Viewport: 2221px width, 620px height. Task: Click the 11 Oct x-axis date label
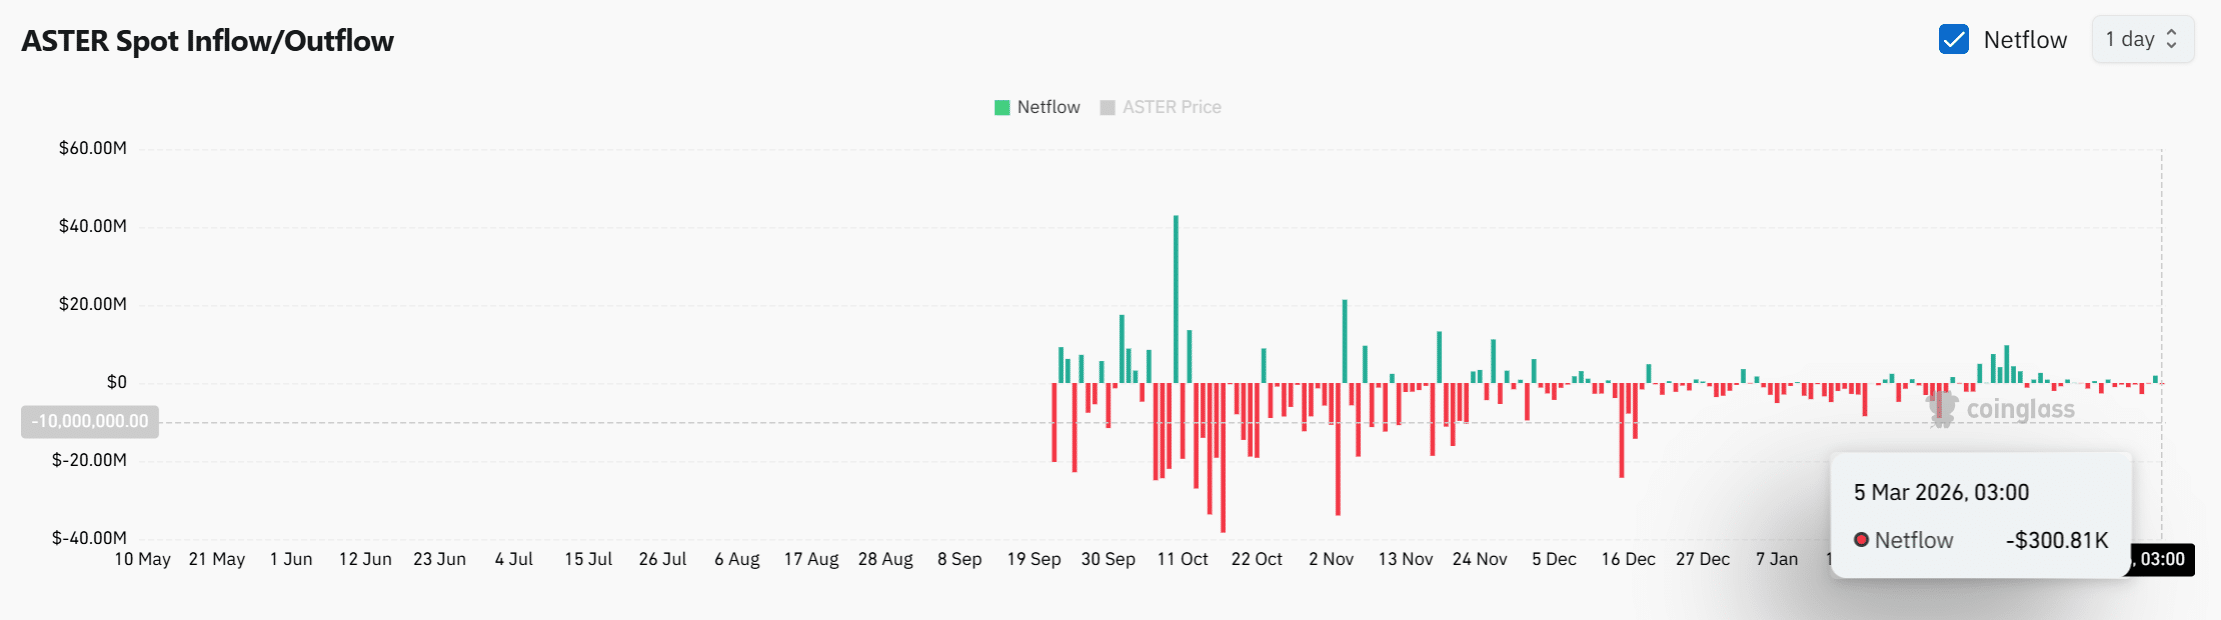click(x=1182, y=559)
